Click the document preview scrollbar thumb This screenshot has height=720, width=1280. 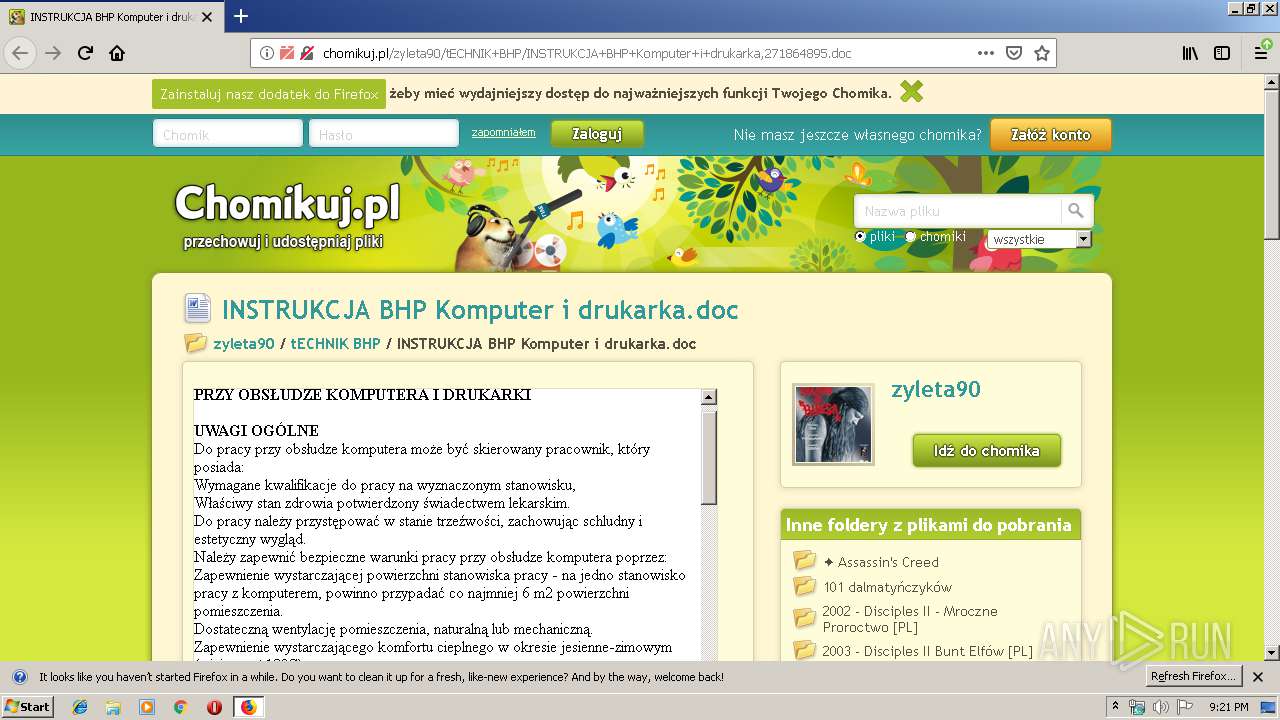click(x=709, y=457)
